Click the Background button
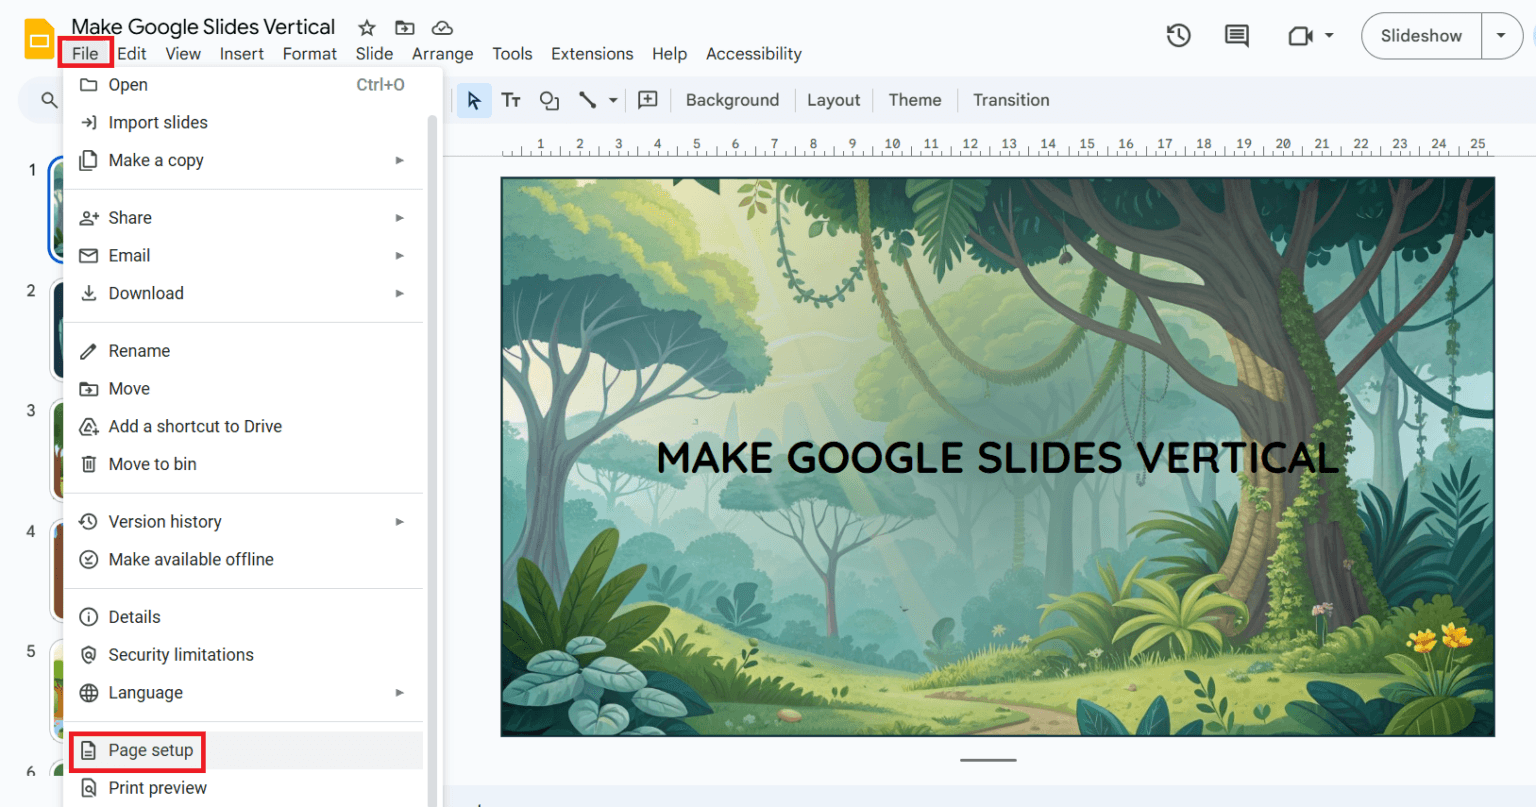Image resolution: width=1536 pixels, height=807 pixels. point(732,100)
